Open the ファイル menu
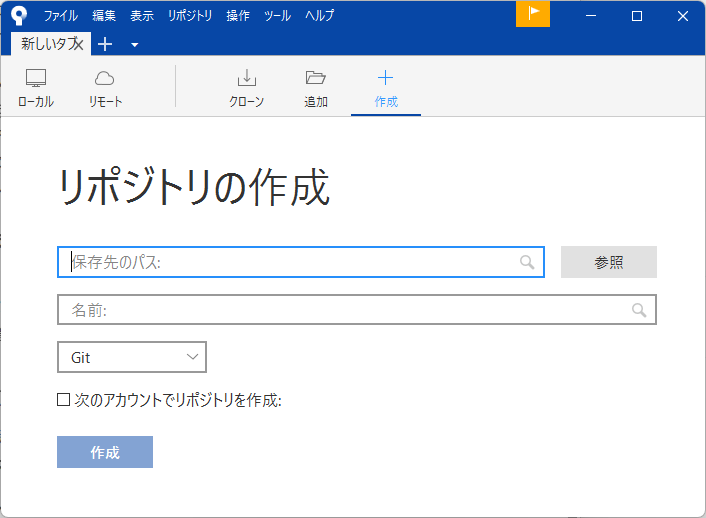The height and width of the screenshot is (518, 706). tap(60, 16)
